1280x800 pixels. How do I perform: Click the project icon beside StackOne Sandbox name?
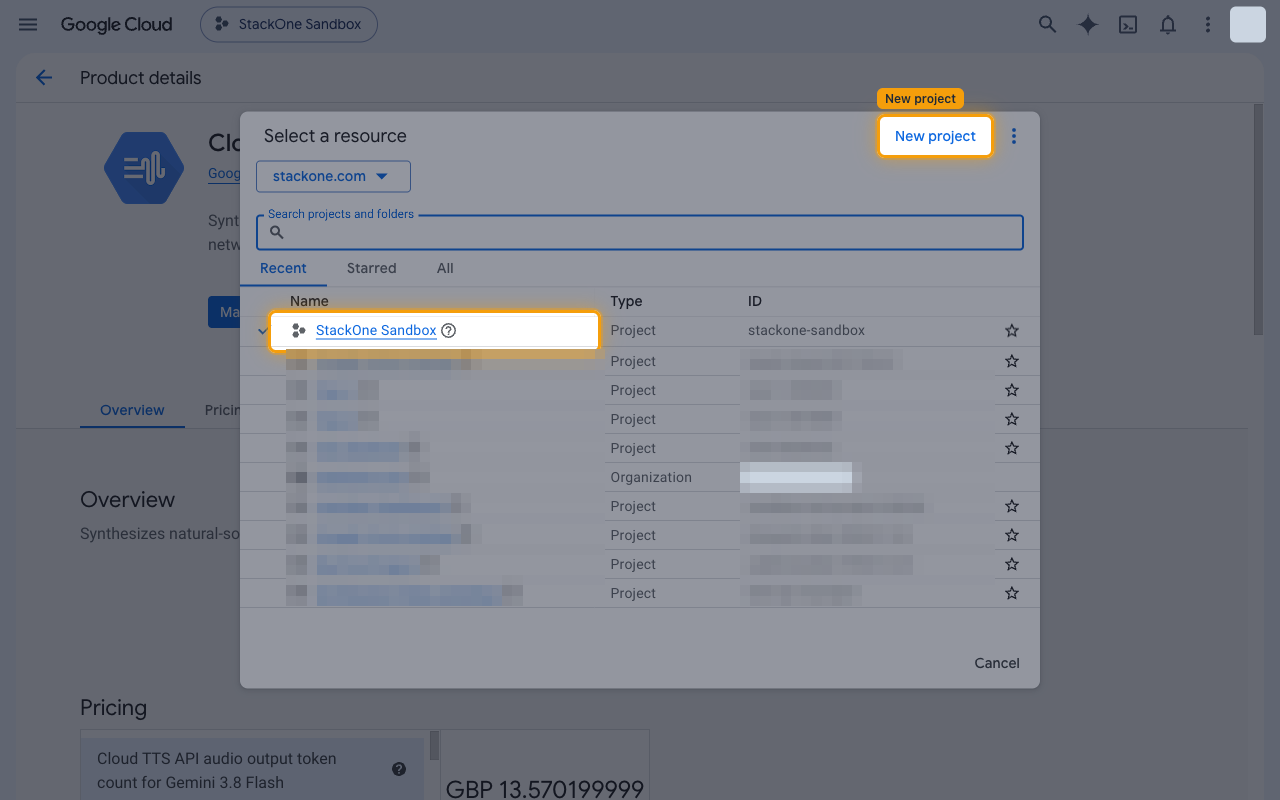click(298, 330)
